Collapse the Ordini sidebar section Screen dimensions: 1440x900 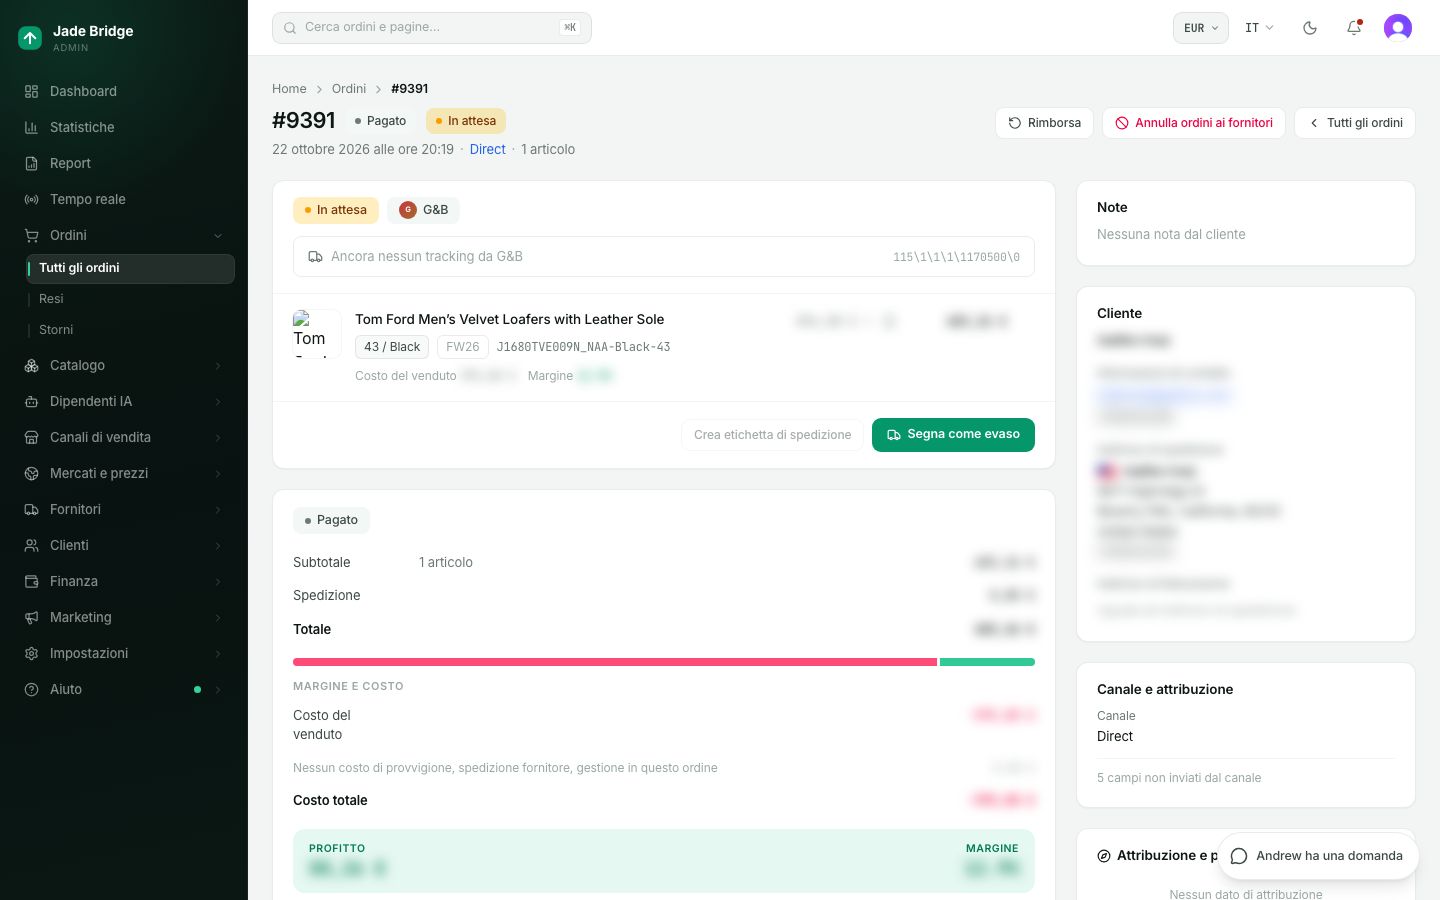click(124, 235)
